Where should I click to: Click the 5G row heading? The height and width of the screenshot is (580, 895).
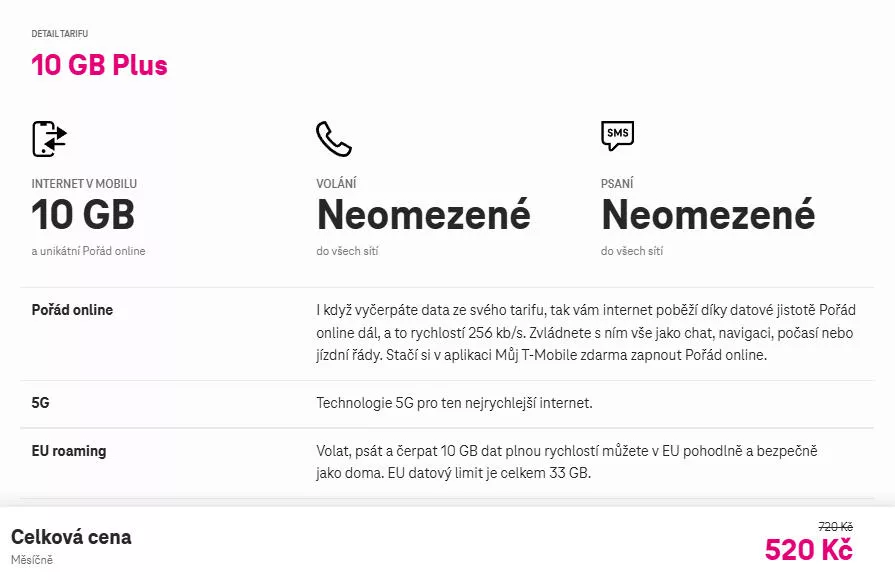(x=41, y=403)
